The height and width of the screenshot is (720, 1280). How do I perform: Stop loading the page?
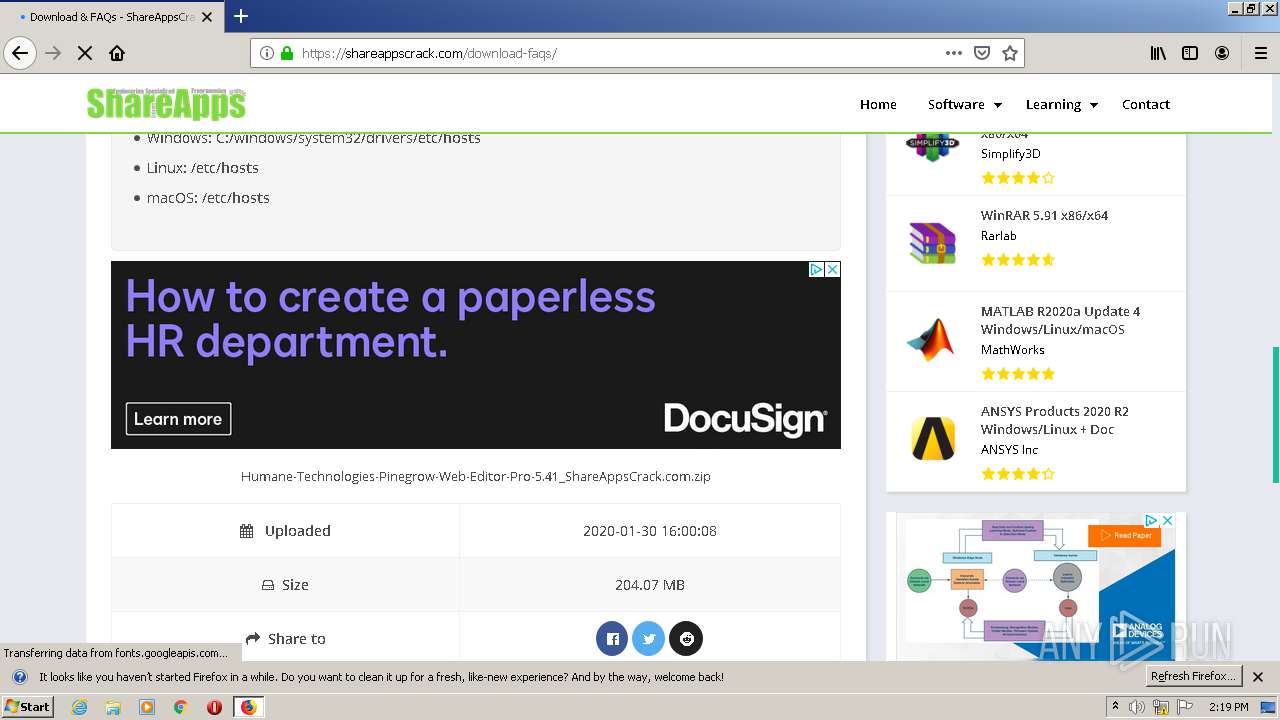click(85, 53)
